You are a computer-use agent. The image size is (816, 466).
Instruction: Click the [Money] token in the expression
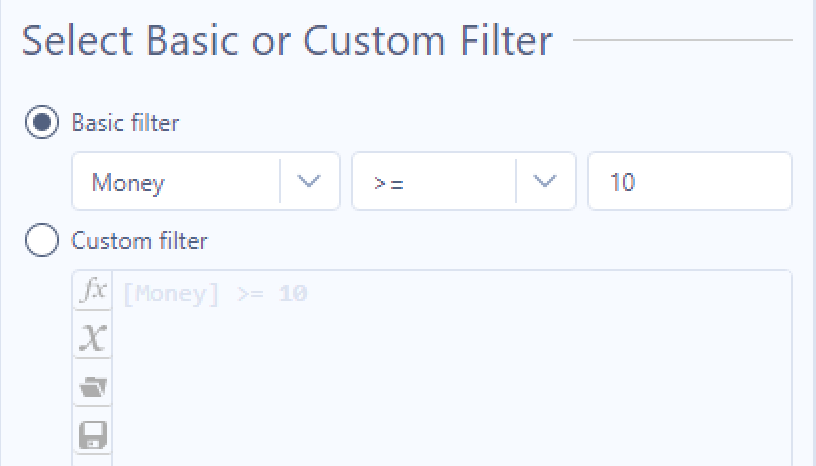[x=171, y=294]
